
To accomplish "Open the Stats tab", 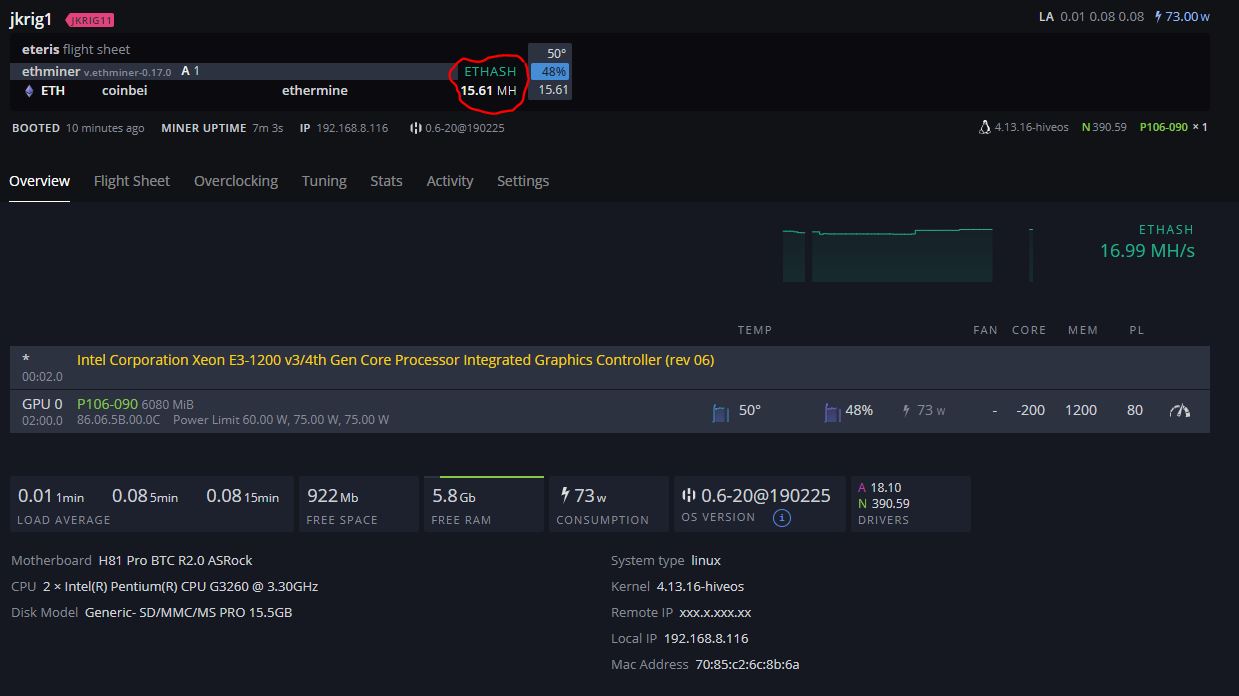I will (386, 181).
